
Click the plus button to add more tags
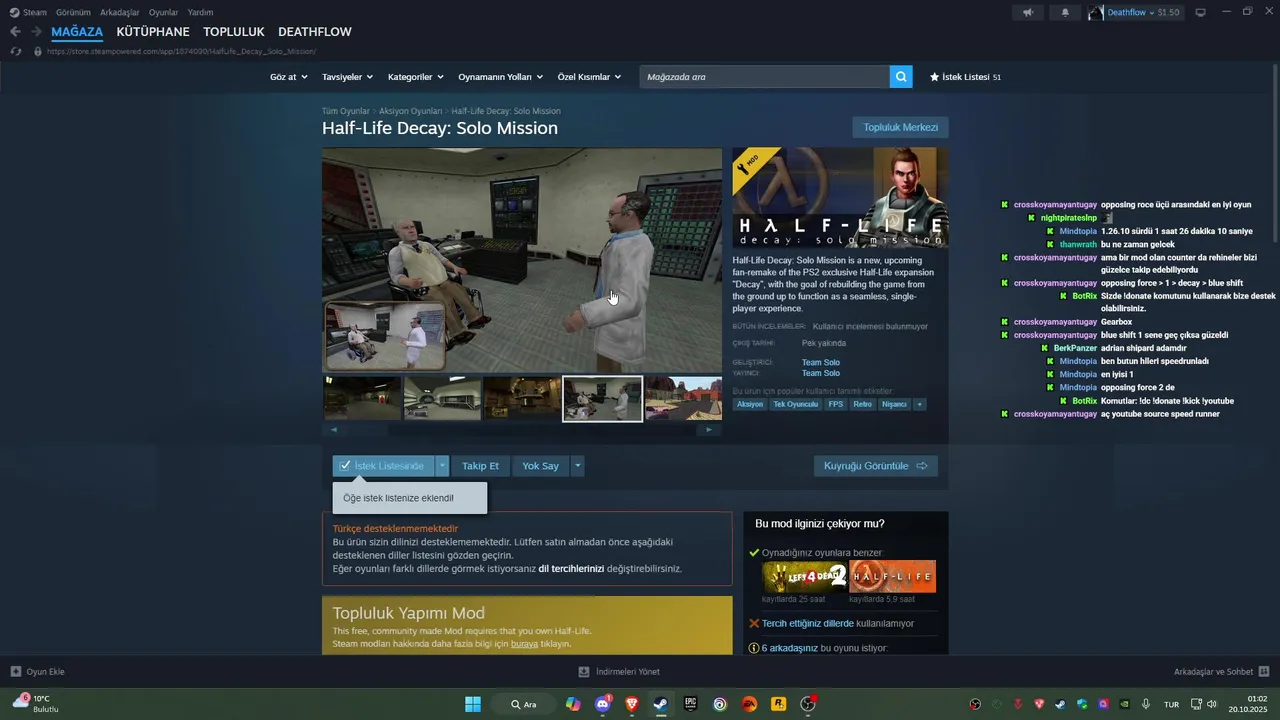[919, 404]
